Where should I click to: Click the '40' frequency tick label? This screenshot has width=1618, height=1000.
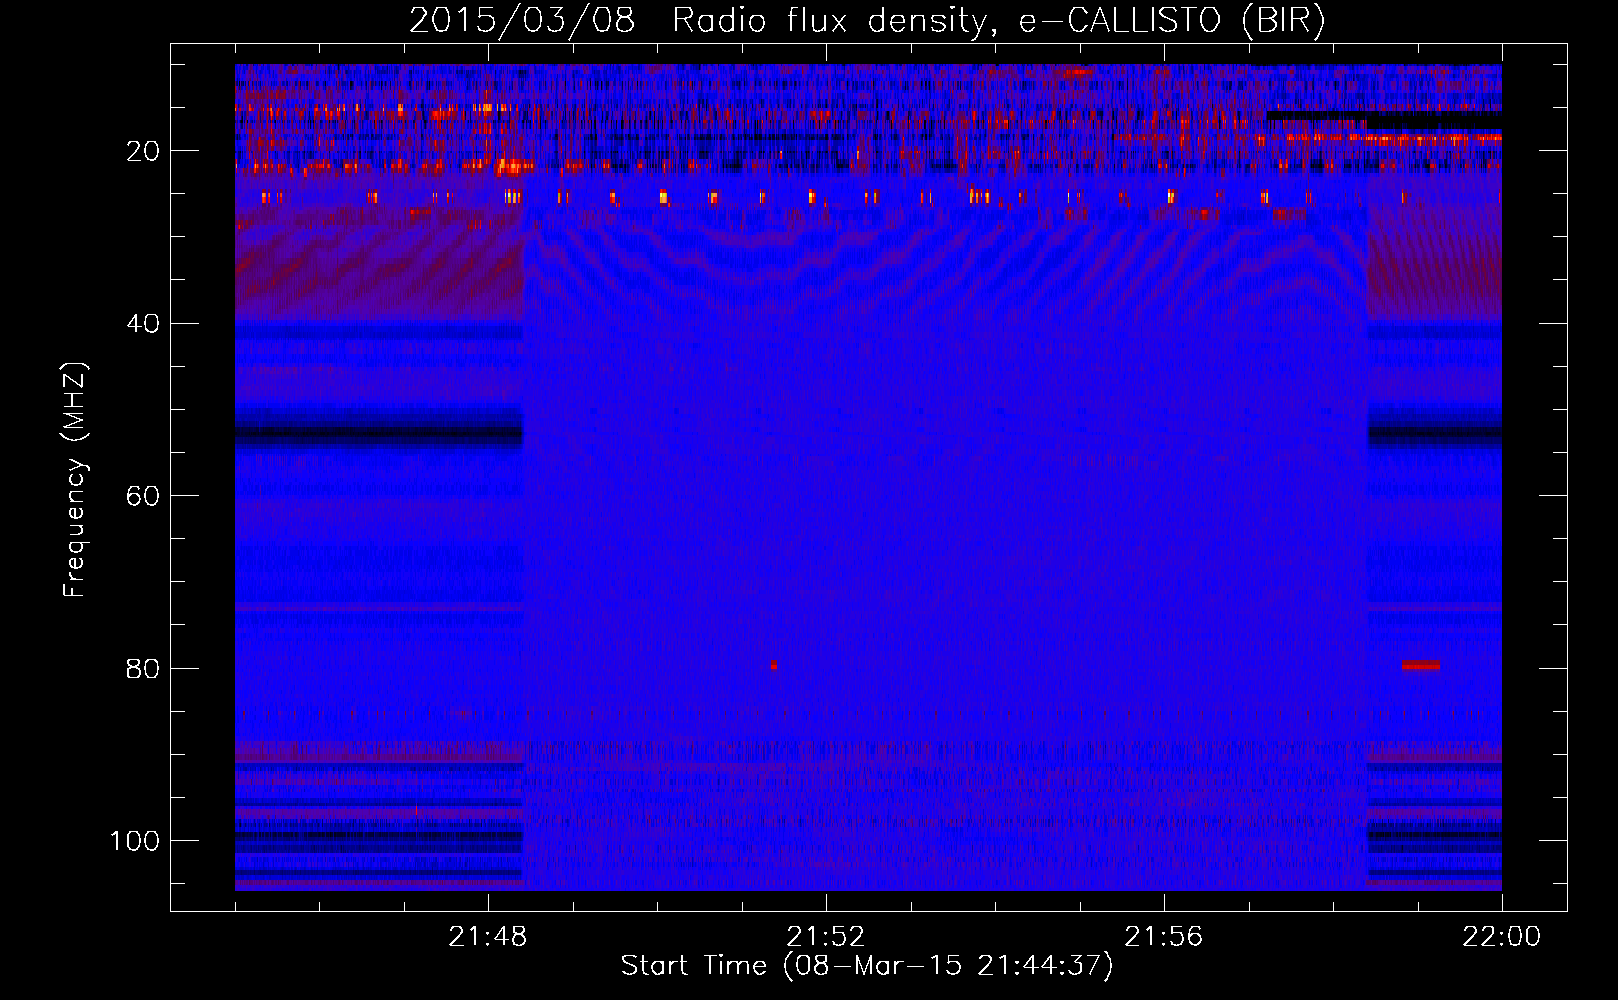143,324
